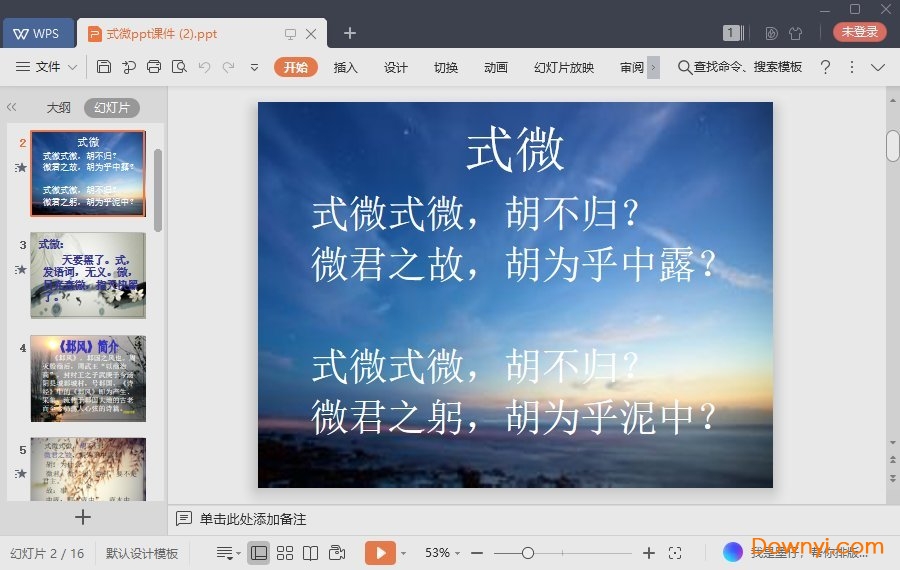Close the 式微ppt课件 document tab
This screenshot has height=570, width=900.
(x=311, y=34)
